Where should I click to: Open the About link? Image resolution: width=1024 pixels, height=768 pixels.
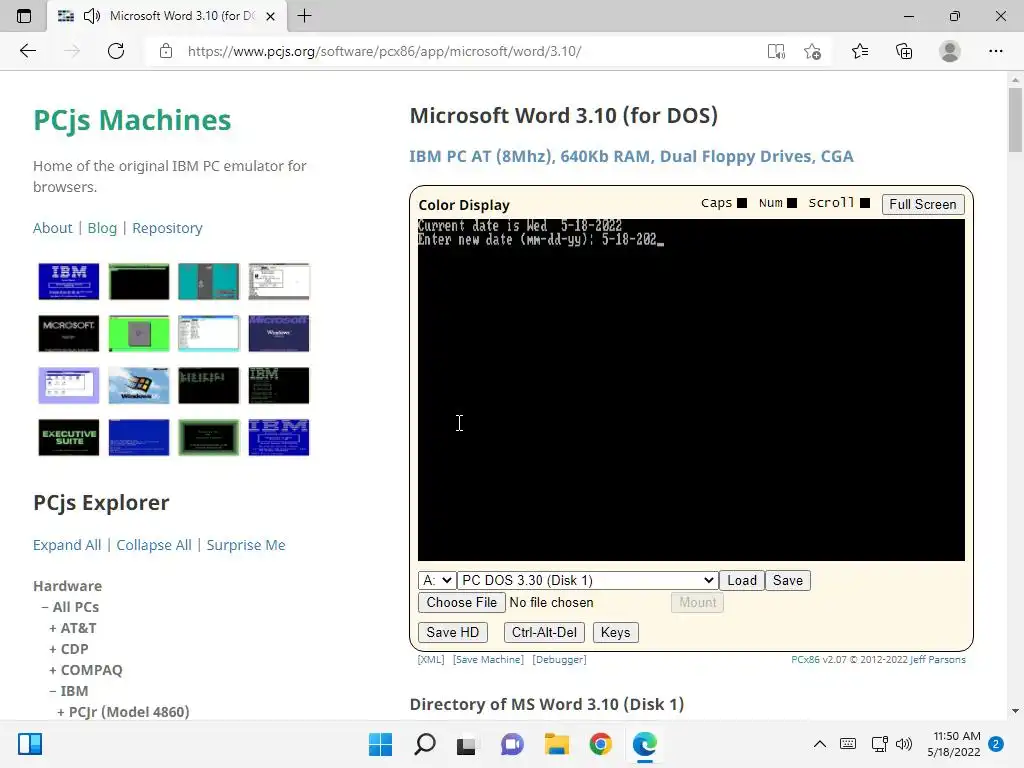[53, 228]
